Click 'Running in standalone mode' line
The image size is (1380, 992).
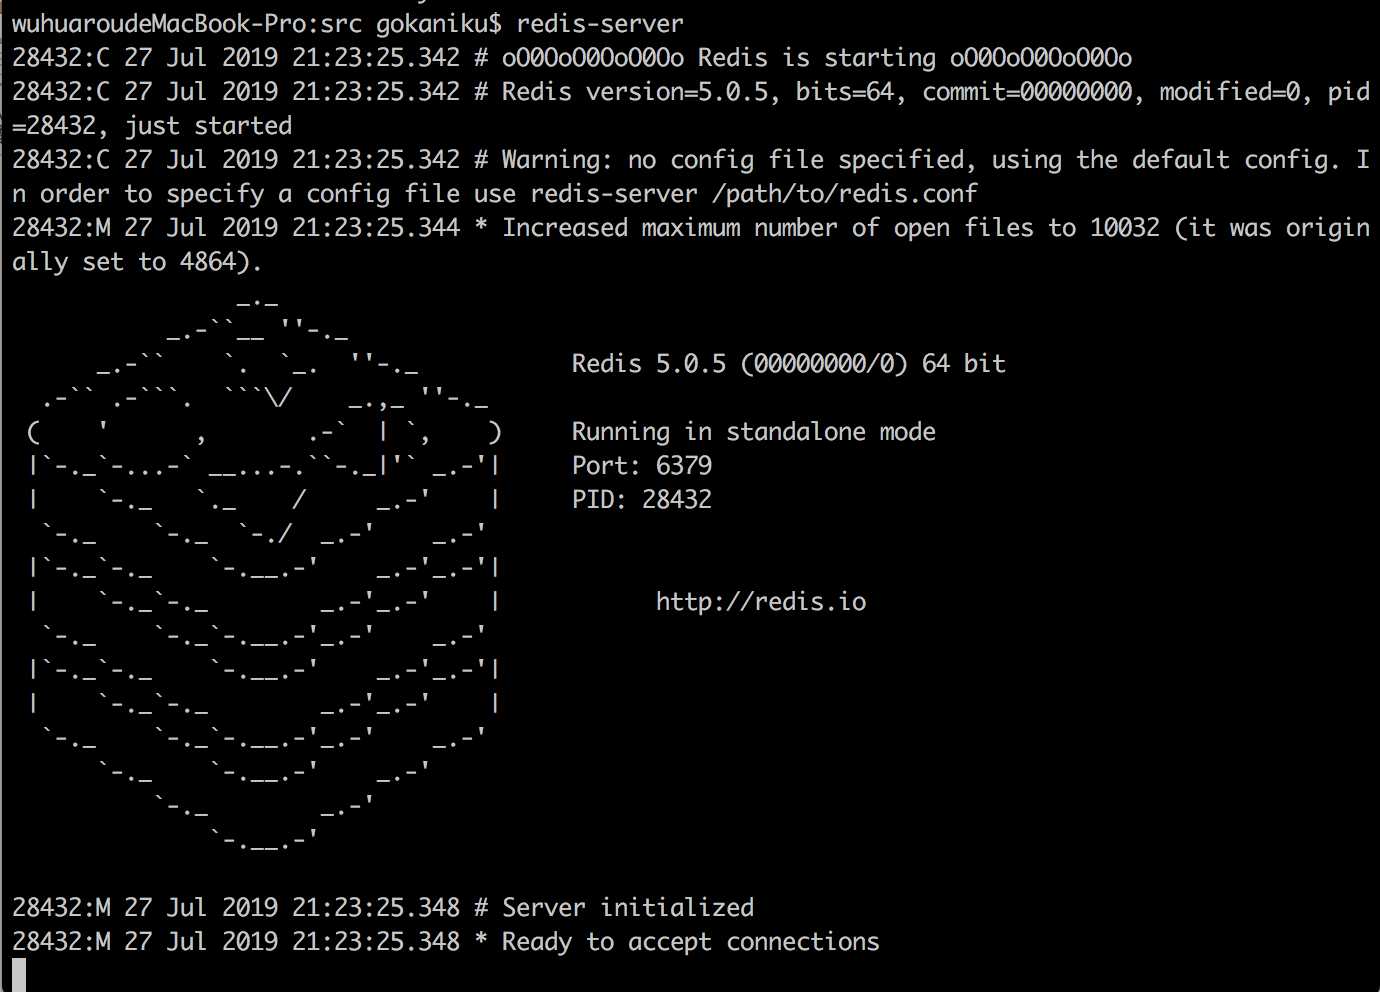coord(753,431)
